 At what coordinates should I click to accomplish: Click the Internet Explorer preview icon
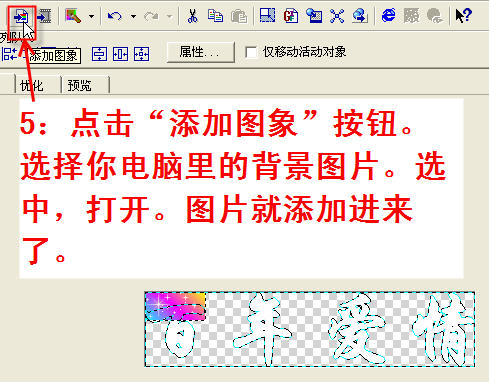[x=388, y=15]
